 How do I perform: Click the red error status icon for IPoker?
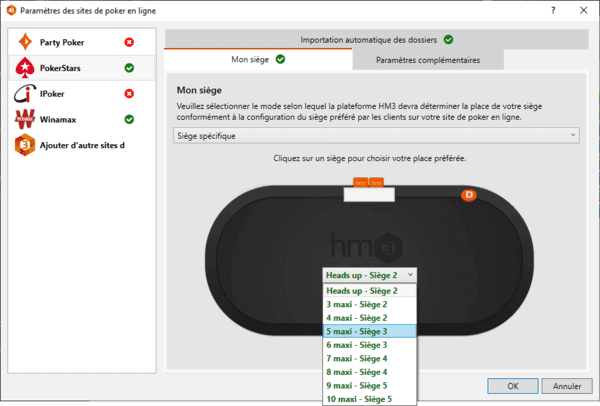(129, 94)
